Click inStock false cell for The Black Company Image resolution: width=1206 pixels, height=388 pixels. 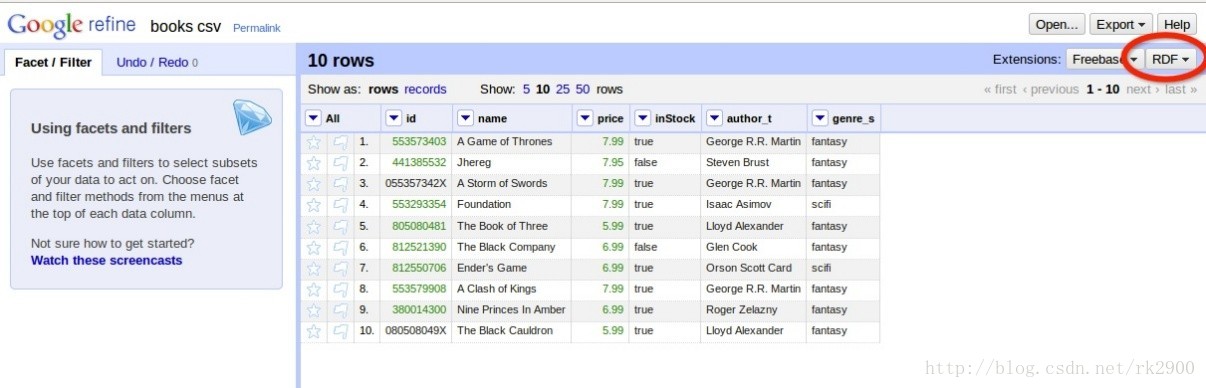646,247
